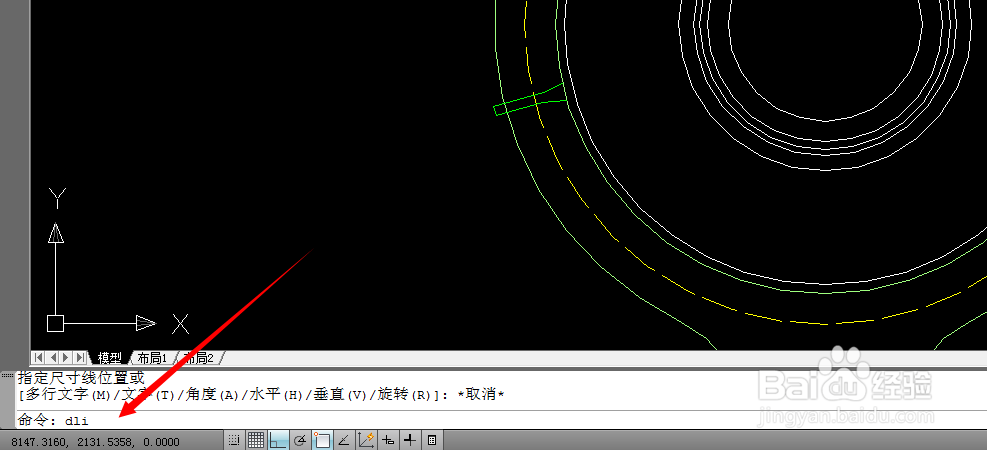Toggle Dynamic UCS status icon

click(x=366, y=440)
